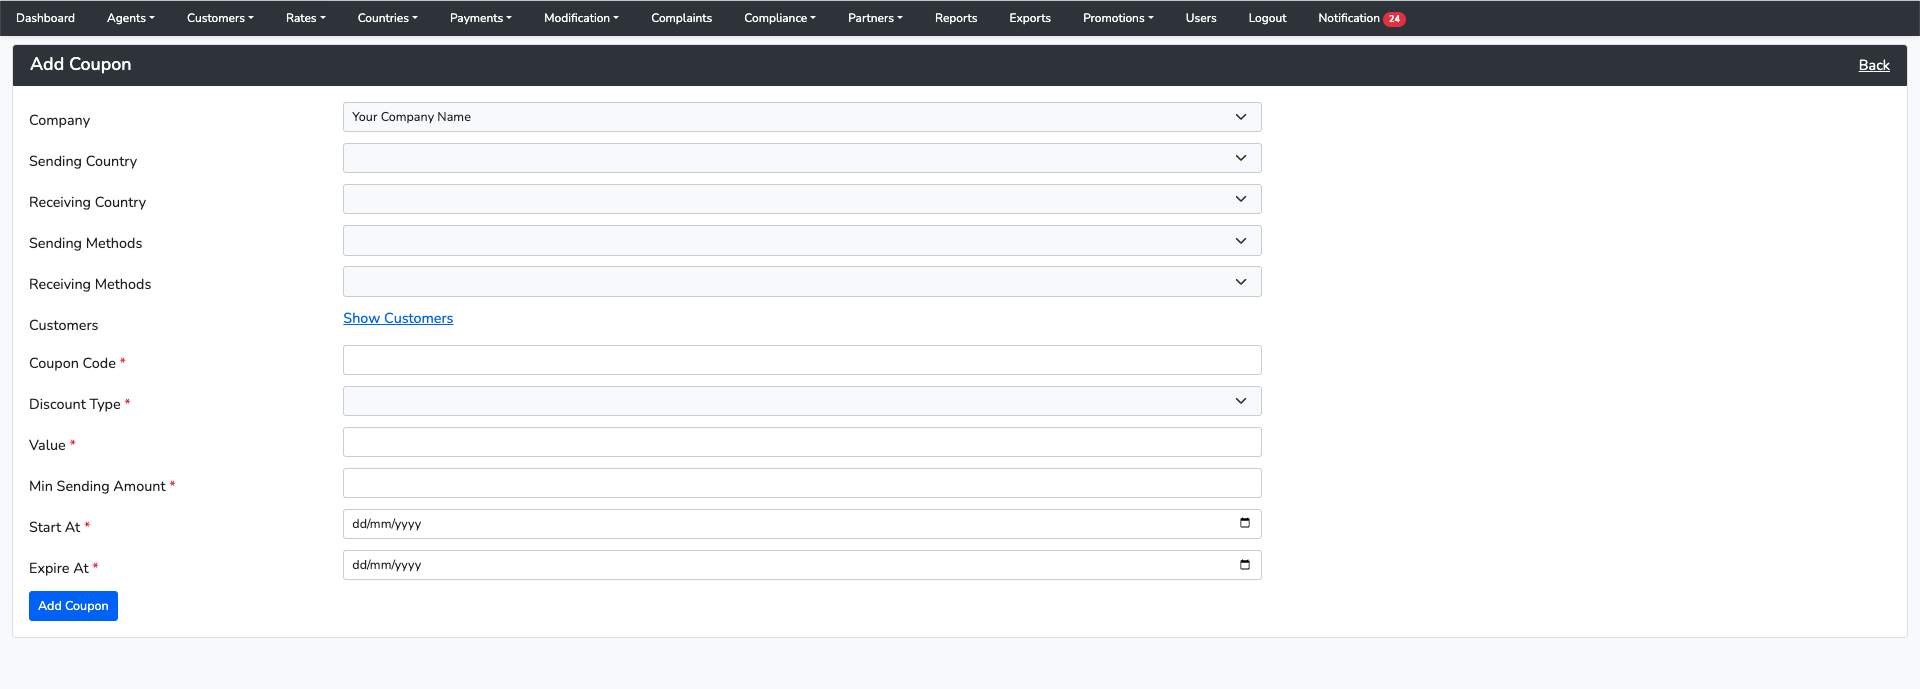Click into the Min Sending Amount field
1920x689 pixels.
[801, 483]
